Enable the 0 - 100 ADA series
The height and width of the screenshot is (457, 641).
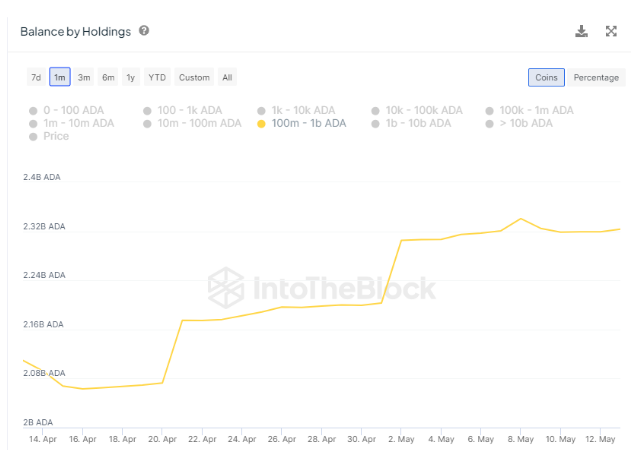click(70, 110)
